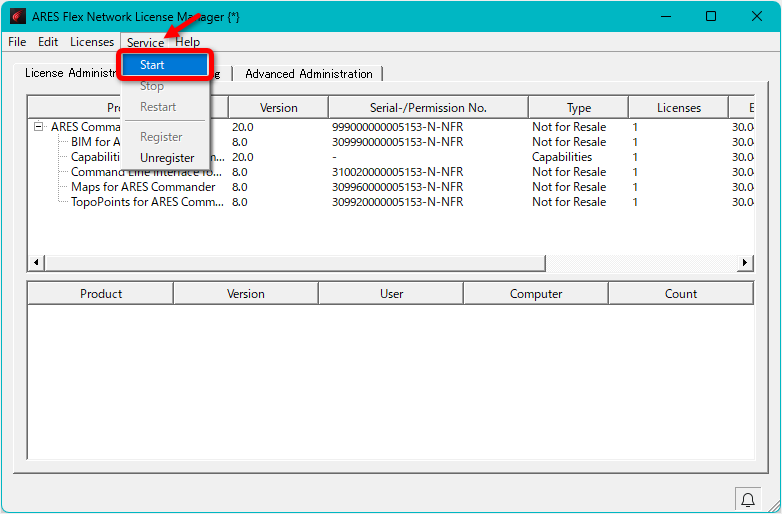Click the horizontal scrollbar thumb

point(295,262)
